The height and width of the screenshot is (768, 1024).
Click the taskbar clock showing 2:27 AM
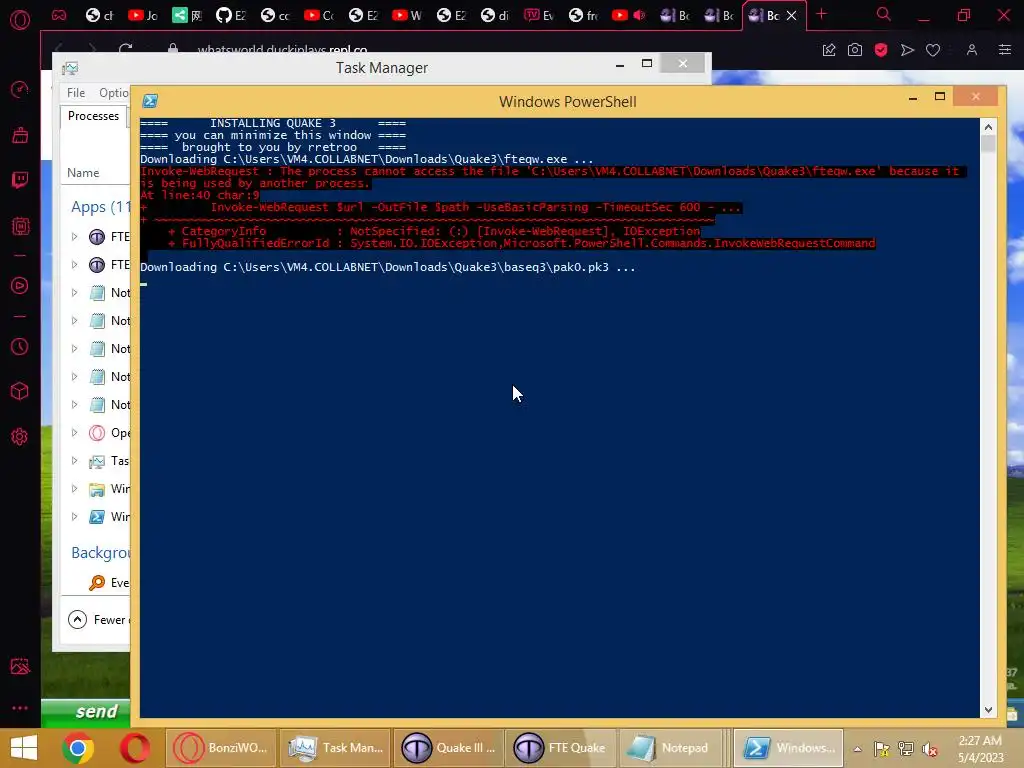coord(980,748)
